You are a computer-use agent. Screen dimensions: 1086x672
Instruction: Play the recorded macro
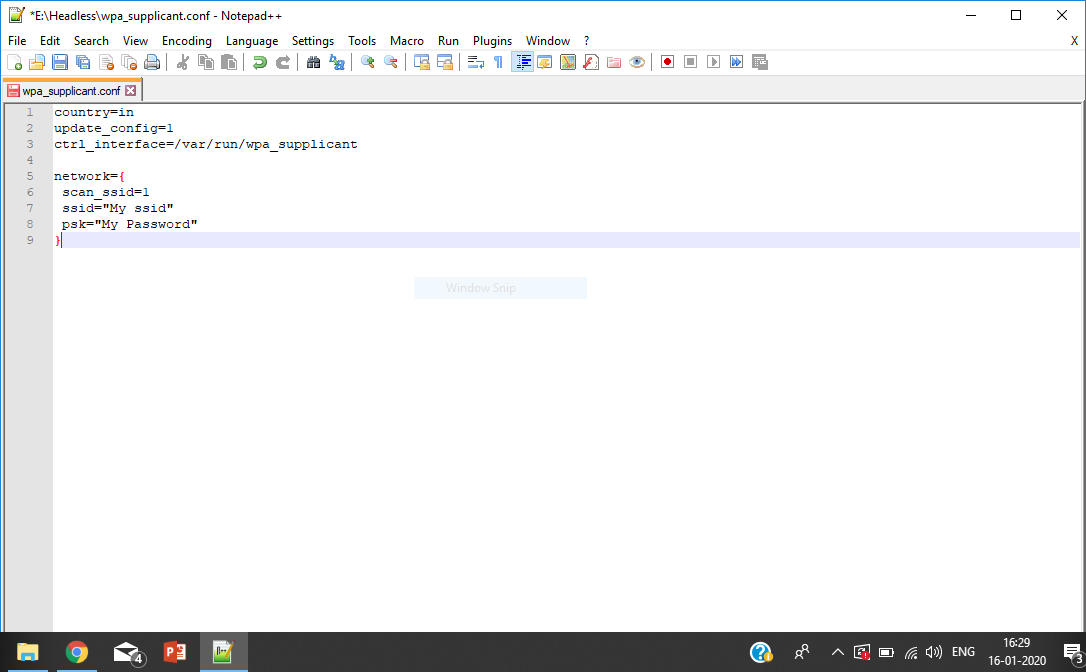713,61
